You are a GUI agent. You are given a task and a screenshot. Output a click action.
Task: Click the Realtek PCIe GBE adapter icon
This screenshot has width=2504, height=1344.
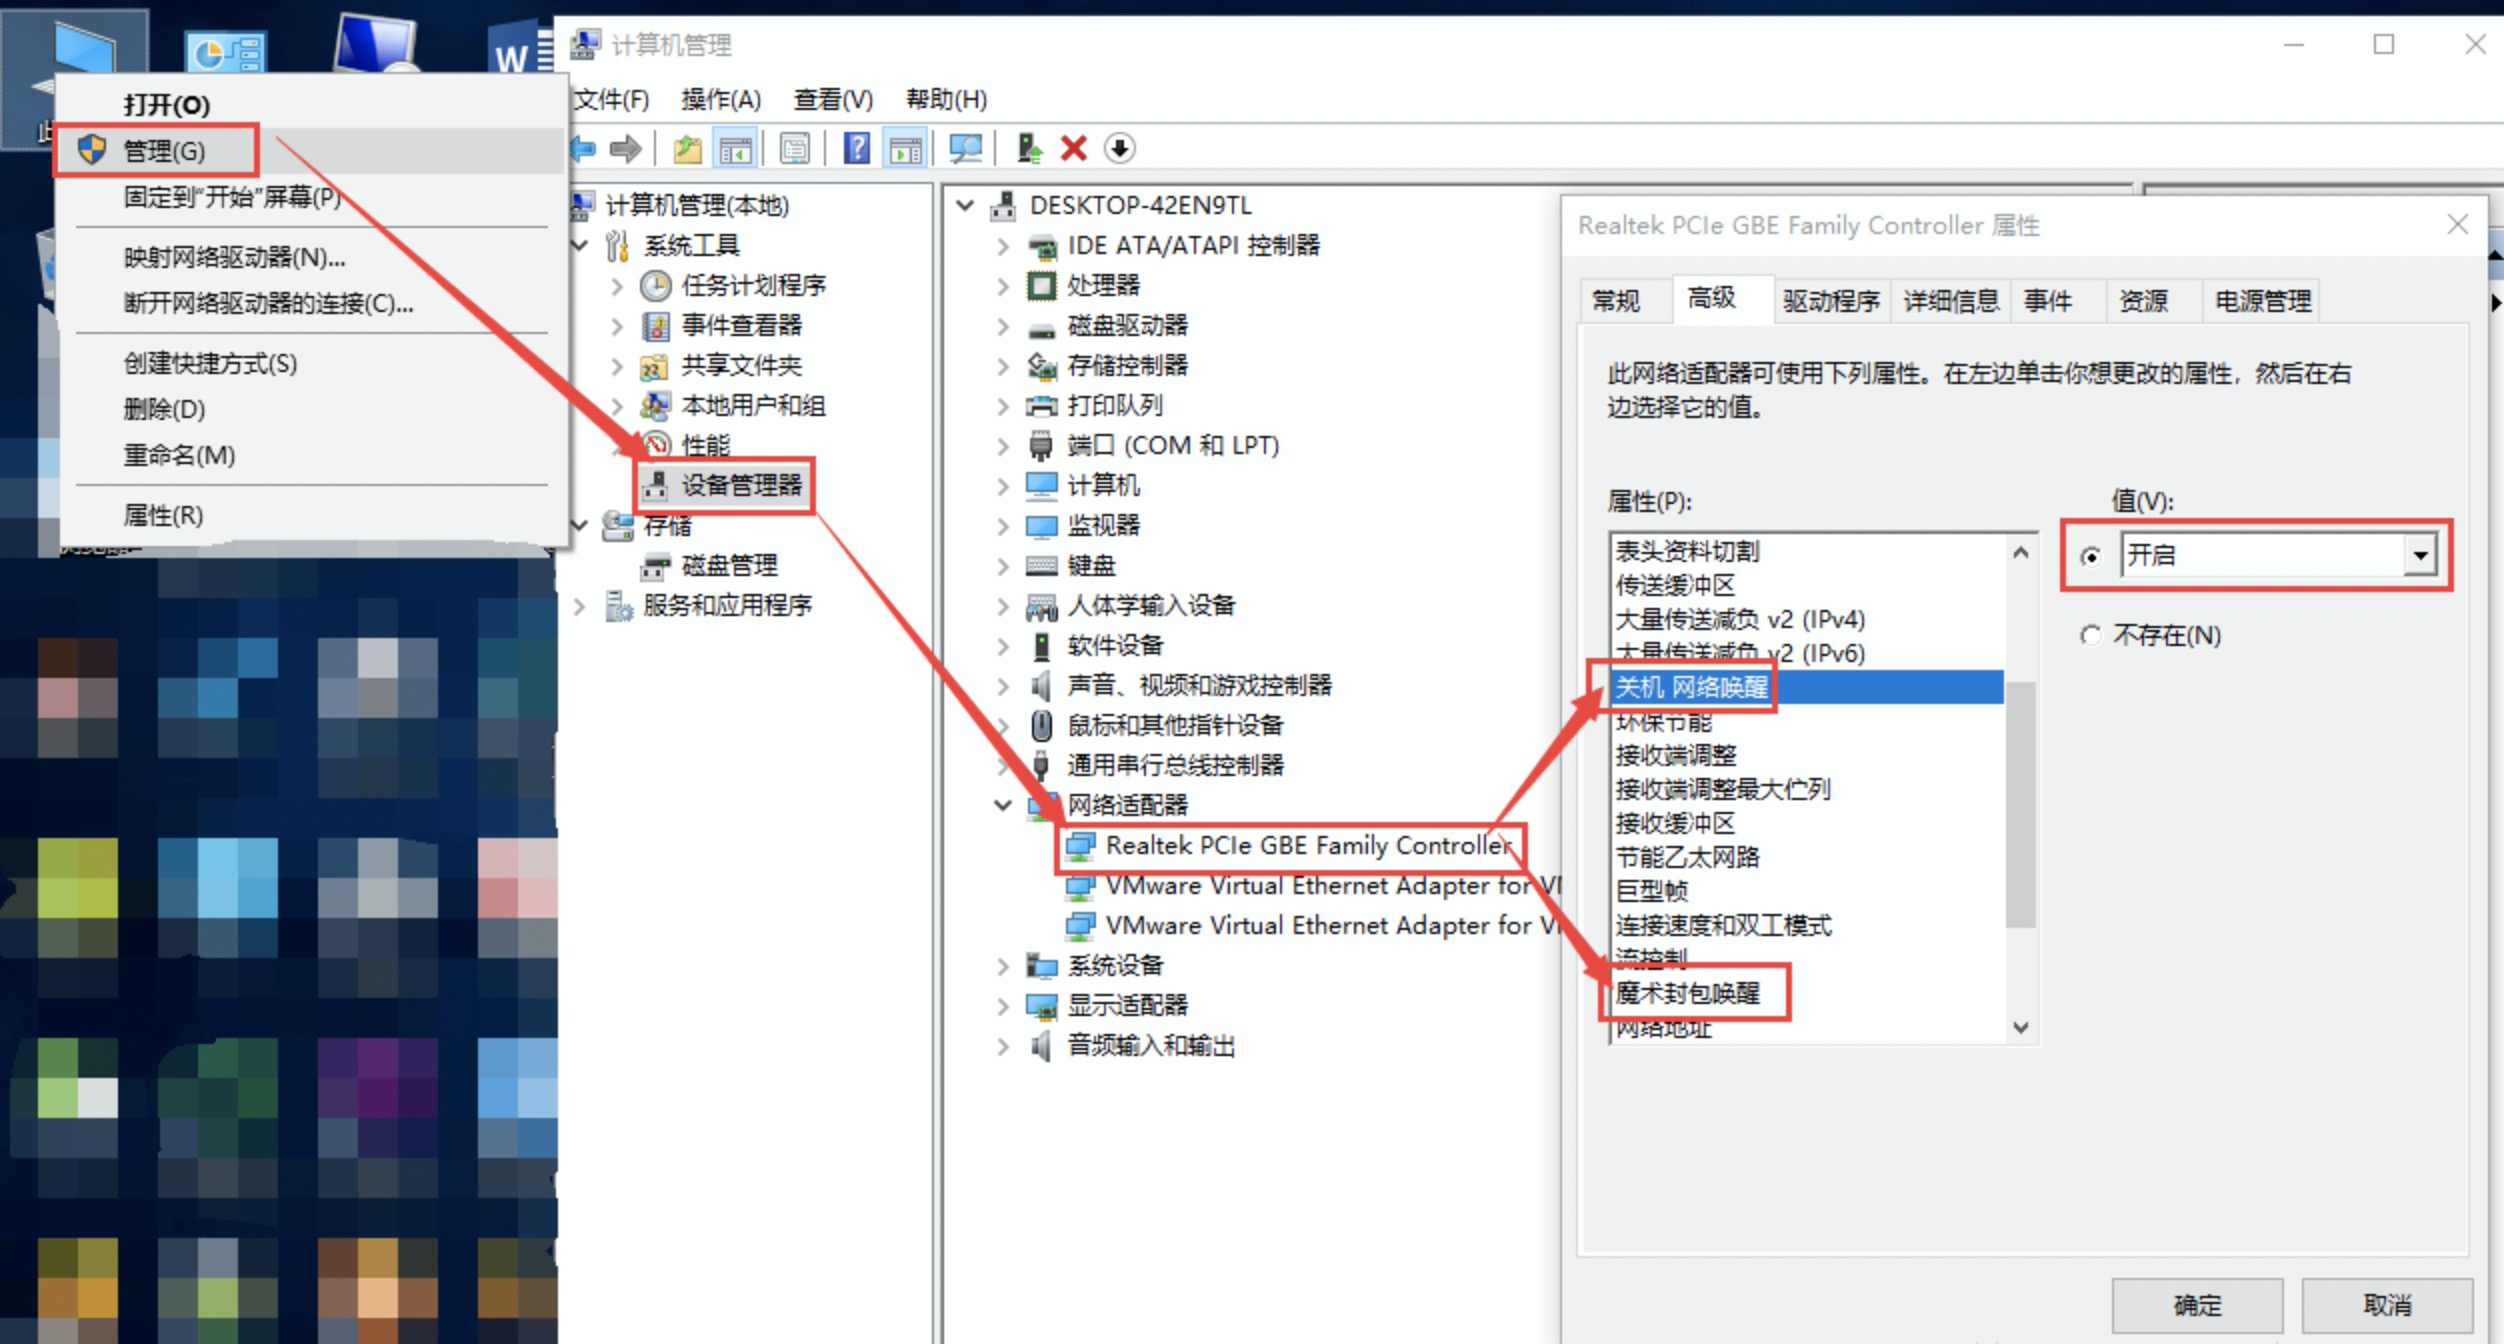(x=1080, y=846)
